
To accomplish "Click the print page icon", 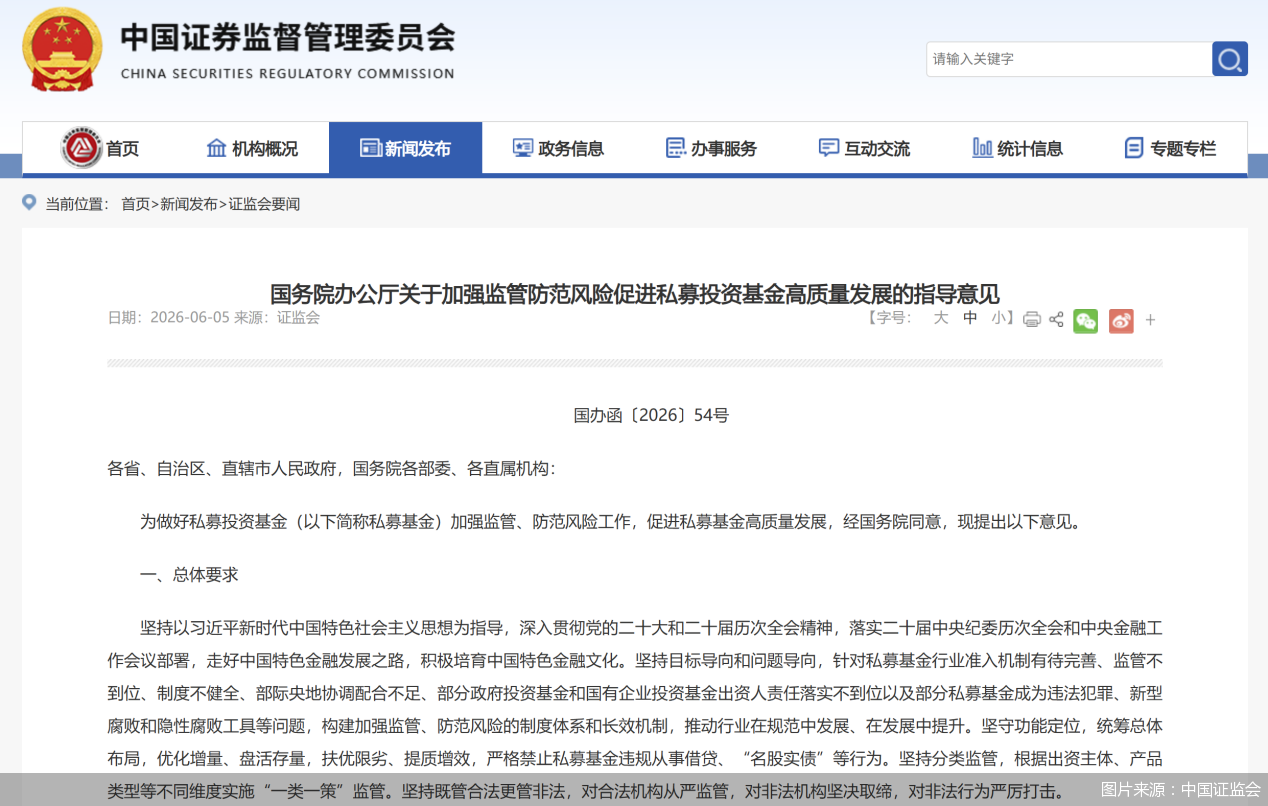I will tap(1032, 320).
